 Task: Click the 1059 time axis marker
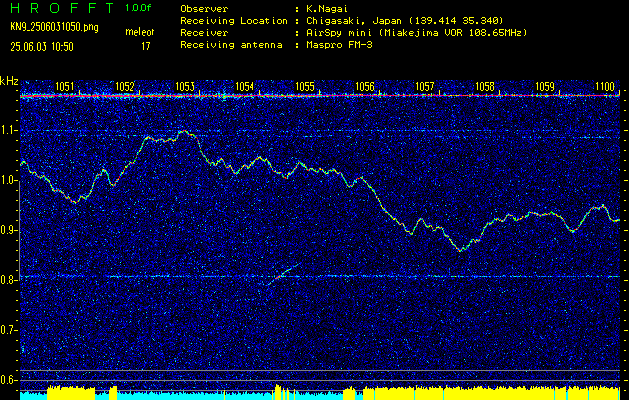coord(545,86)
